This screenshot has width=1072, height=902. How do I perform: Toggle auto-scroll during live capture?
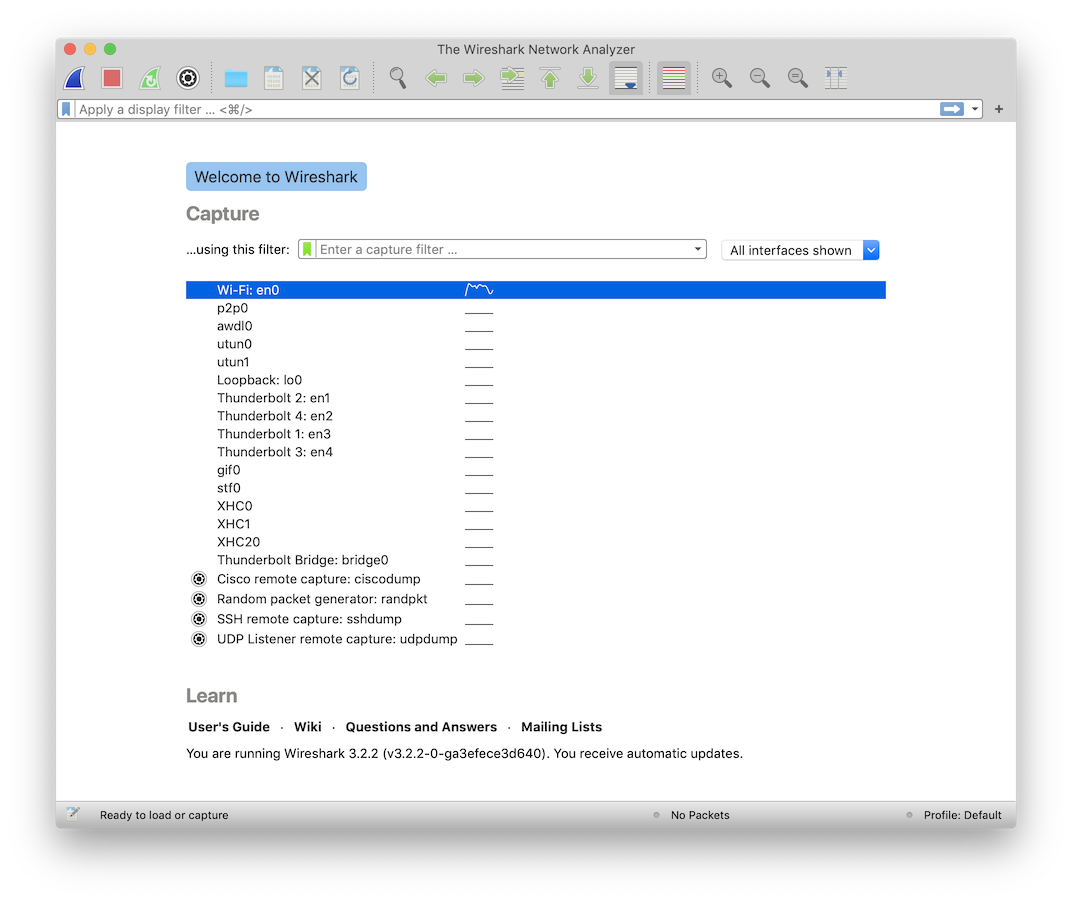(x=626, y=78)
